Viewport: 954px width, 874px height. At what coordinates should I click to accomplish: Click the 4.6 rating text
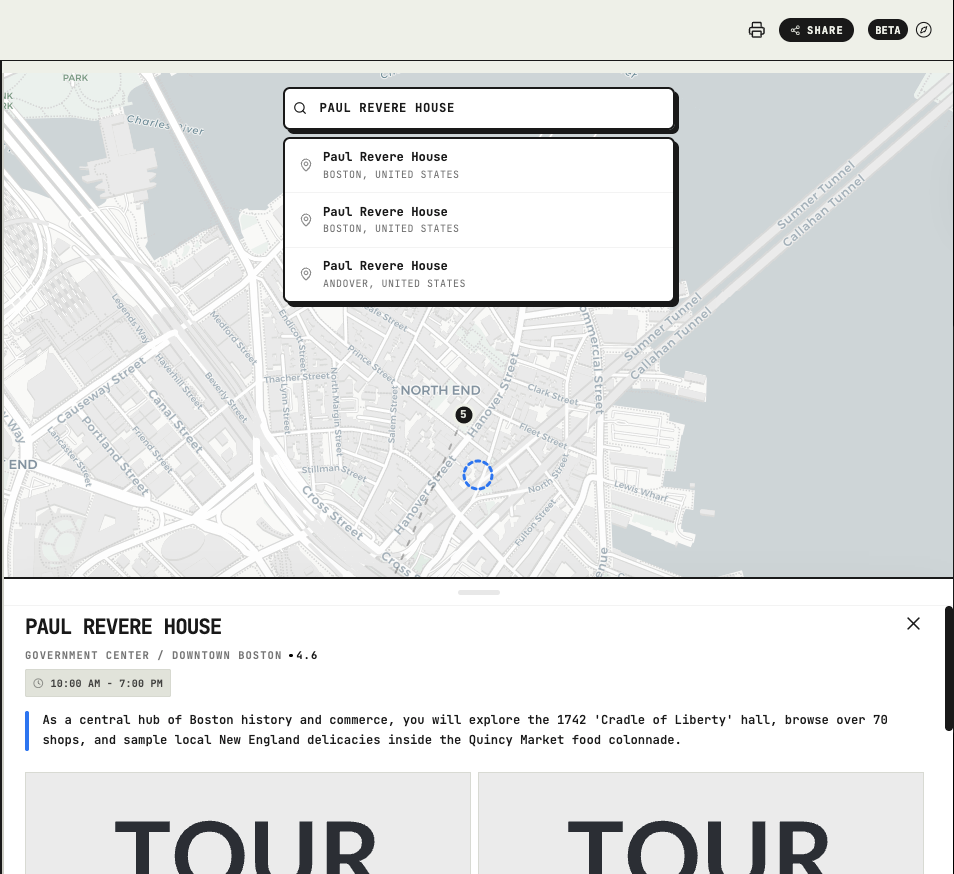click(307, 656)
